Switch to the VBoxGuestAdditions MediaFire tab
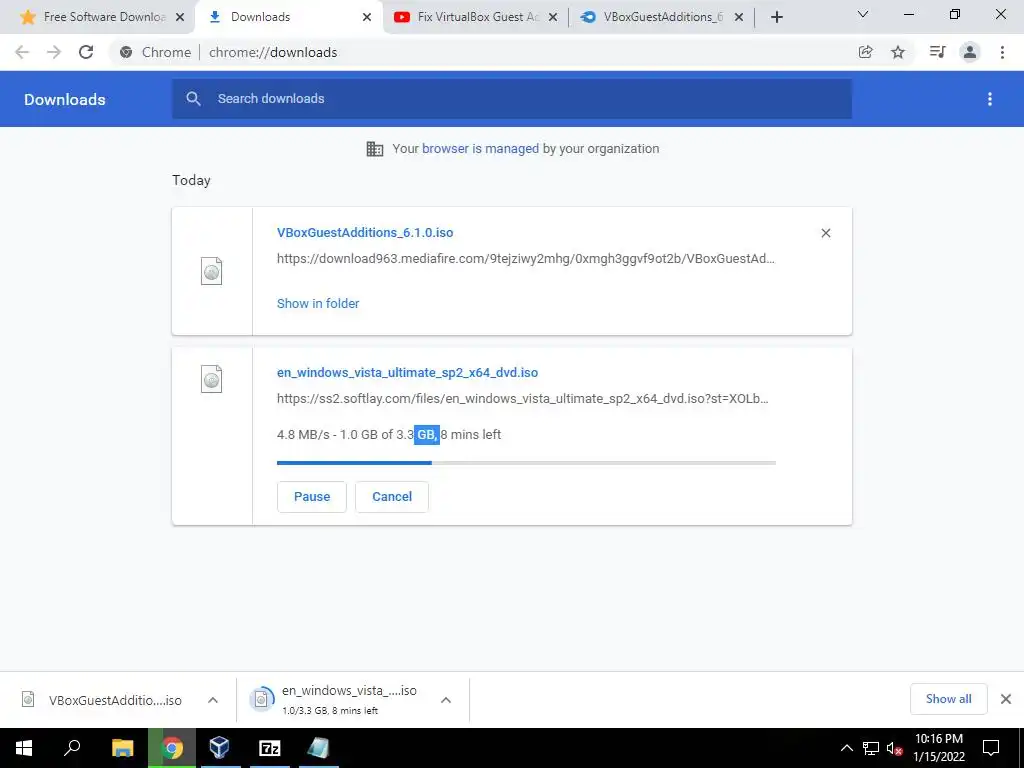This screenshot has width=1024, height=768. (663, 17)
